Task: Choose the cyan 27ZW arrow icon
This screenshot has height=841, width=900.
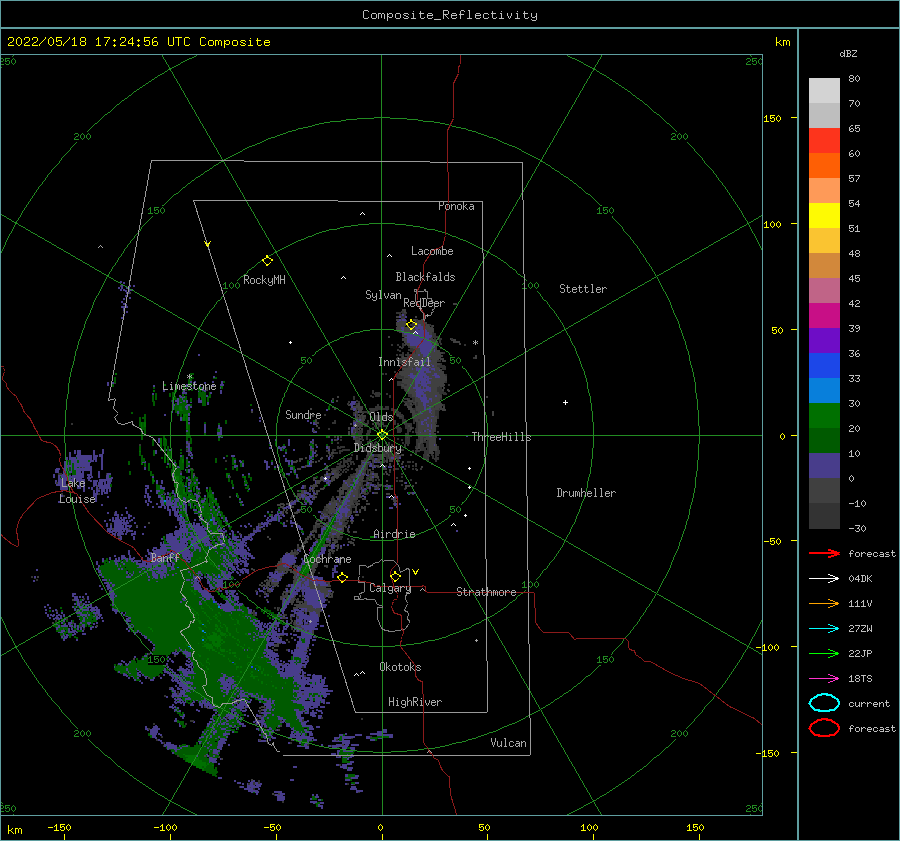Action: [x=824, y=629]
